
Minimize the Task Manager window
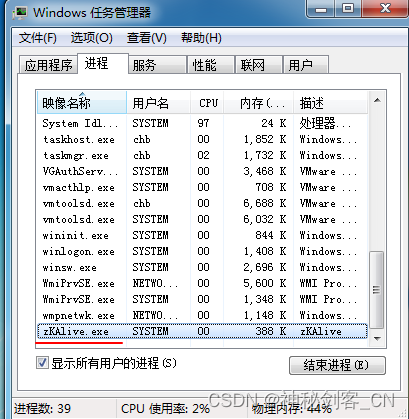point(321,9)
